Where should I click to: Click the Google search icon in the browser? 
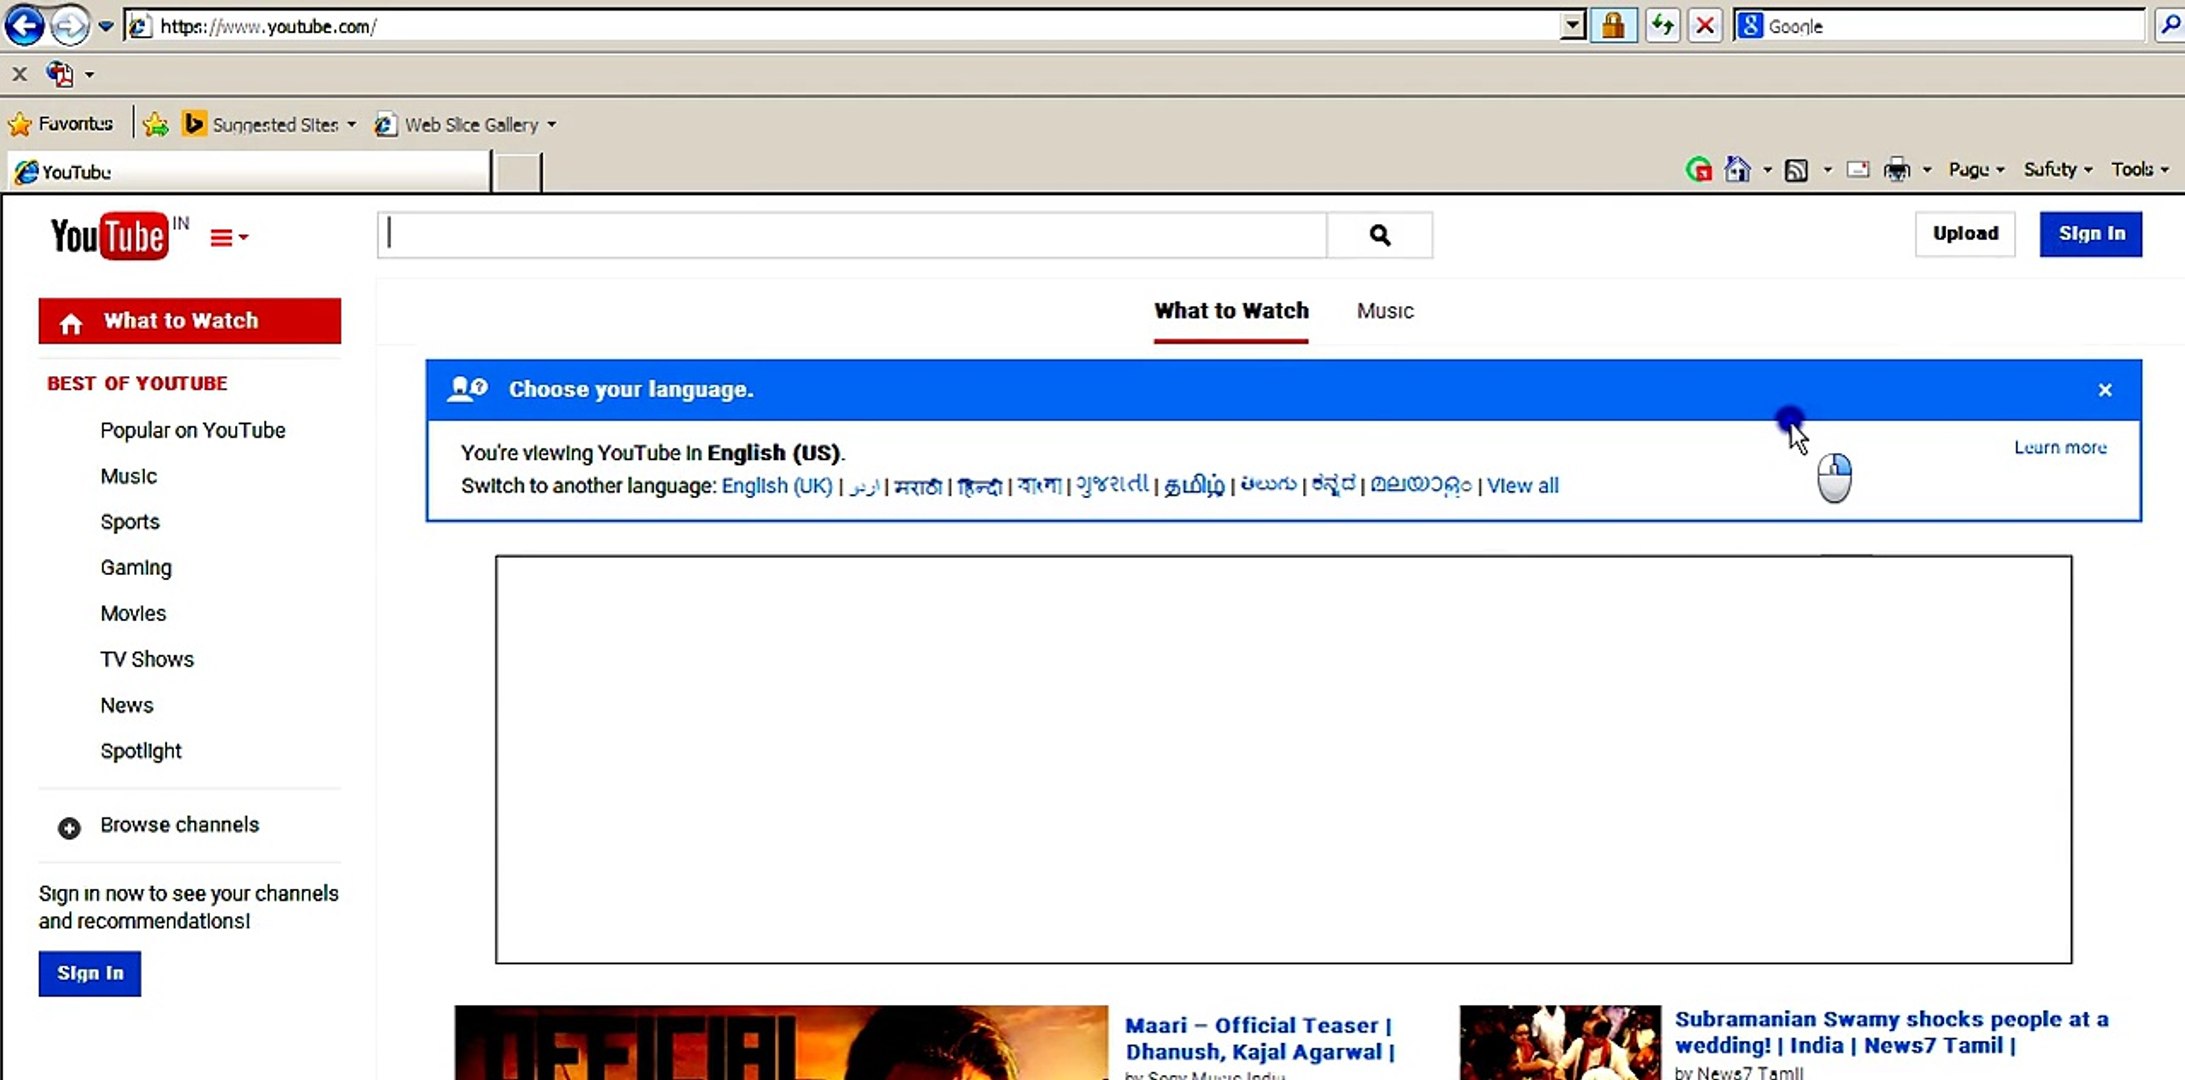(x=2171, y=25)
